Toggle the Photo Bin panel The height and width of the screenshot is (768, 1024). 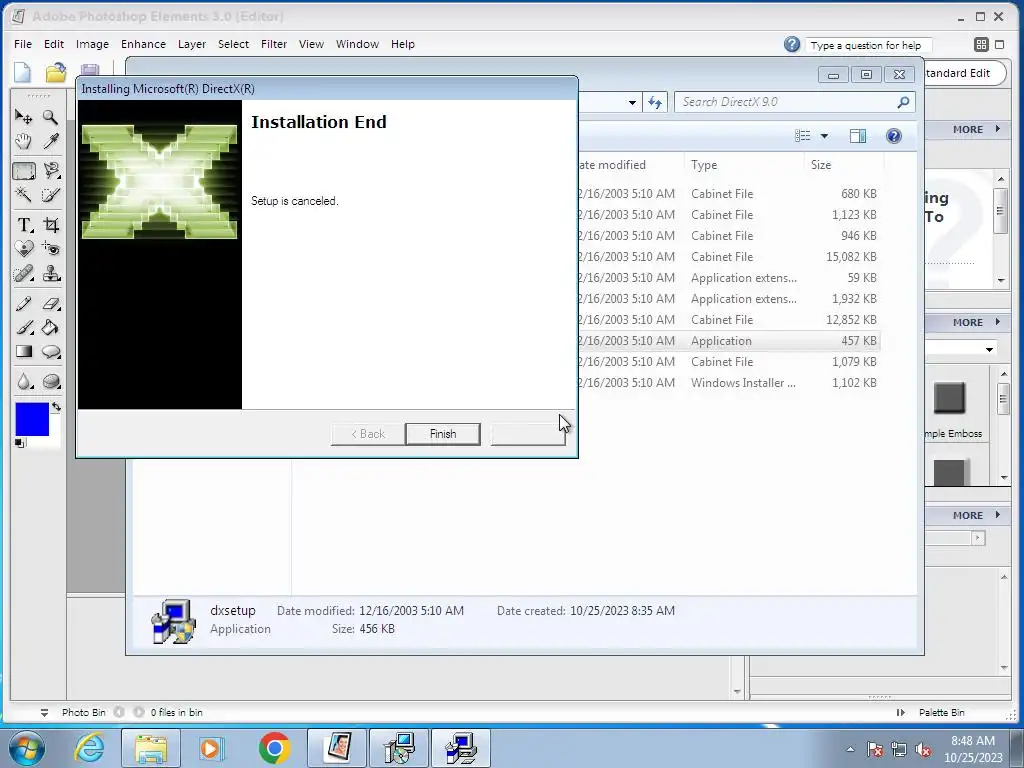(x=44, y=712)
